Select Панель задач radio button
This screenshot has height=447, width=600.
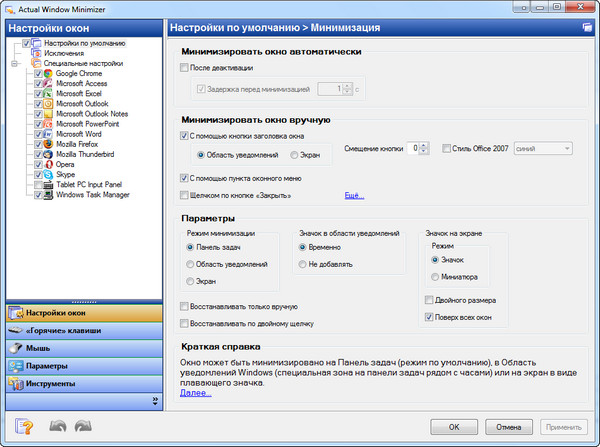pos(190,247)
